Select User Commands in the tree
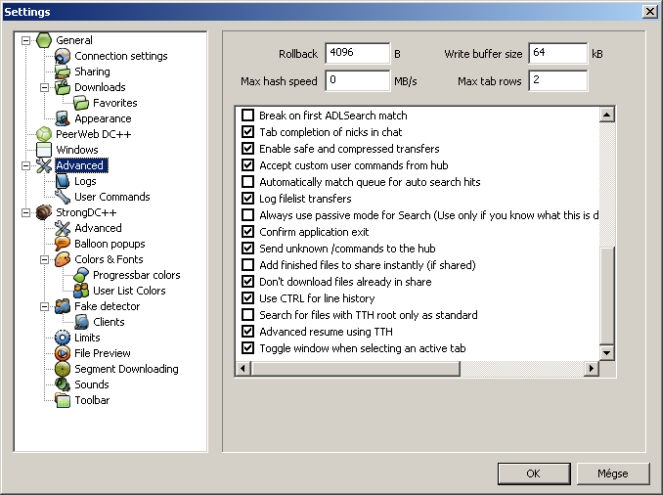Viewport: 663px width, 495px height. pyautogui.click(x=112, y=197)
